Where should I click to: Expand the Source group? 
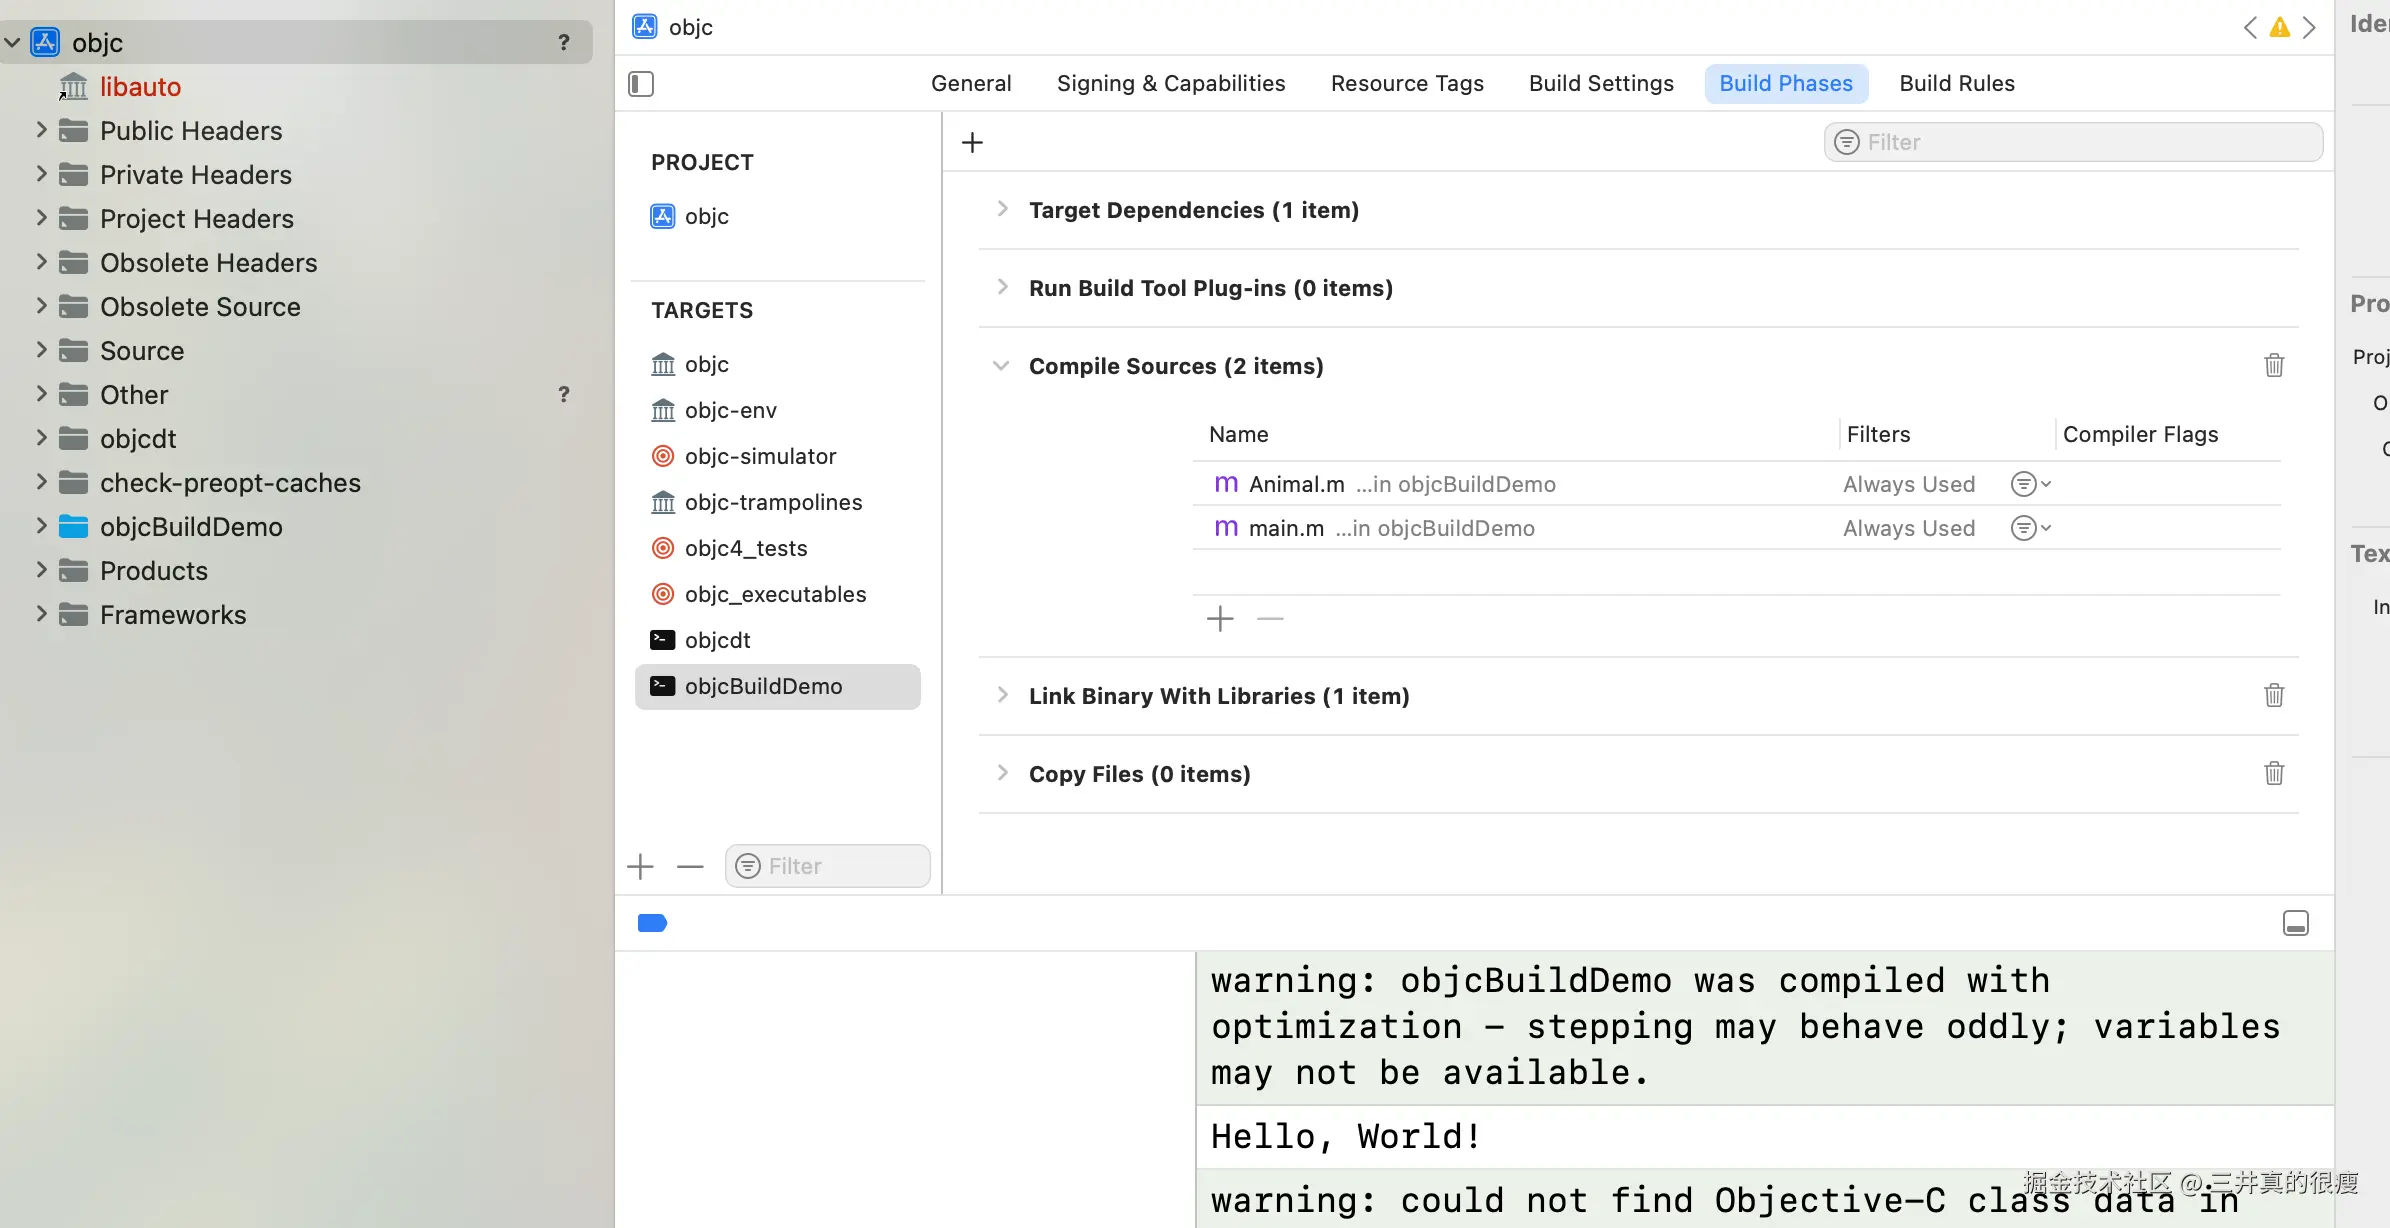[41, 350]
